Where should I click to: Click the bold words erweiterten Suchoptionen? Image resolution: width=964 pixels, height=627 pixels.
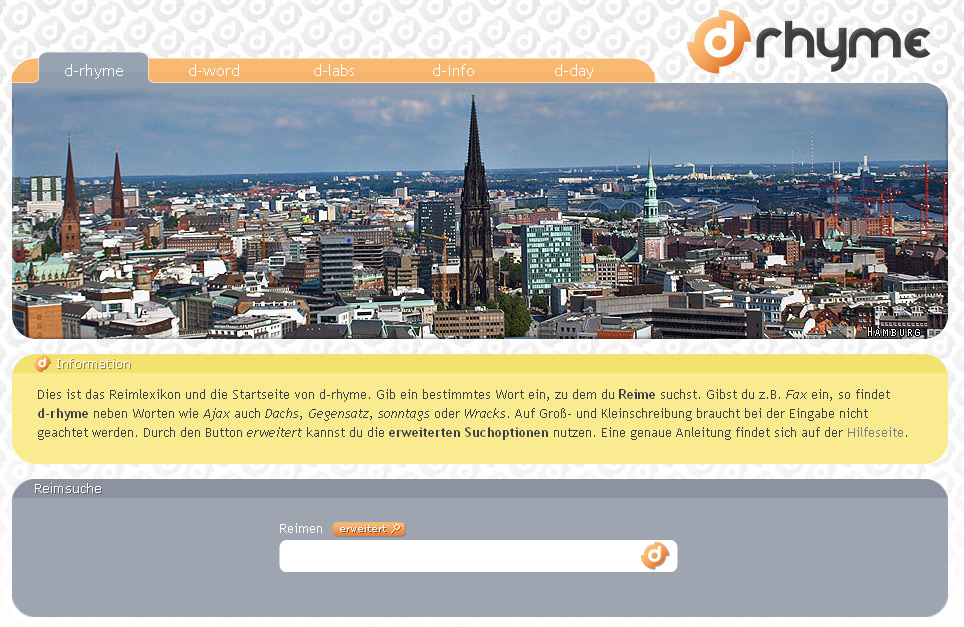tap(468, 432)
